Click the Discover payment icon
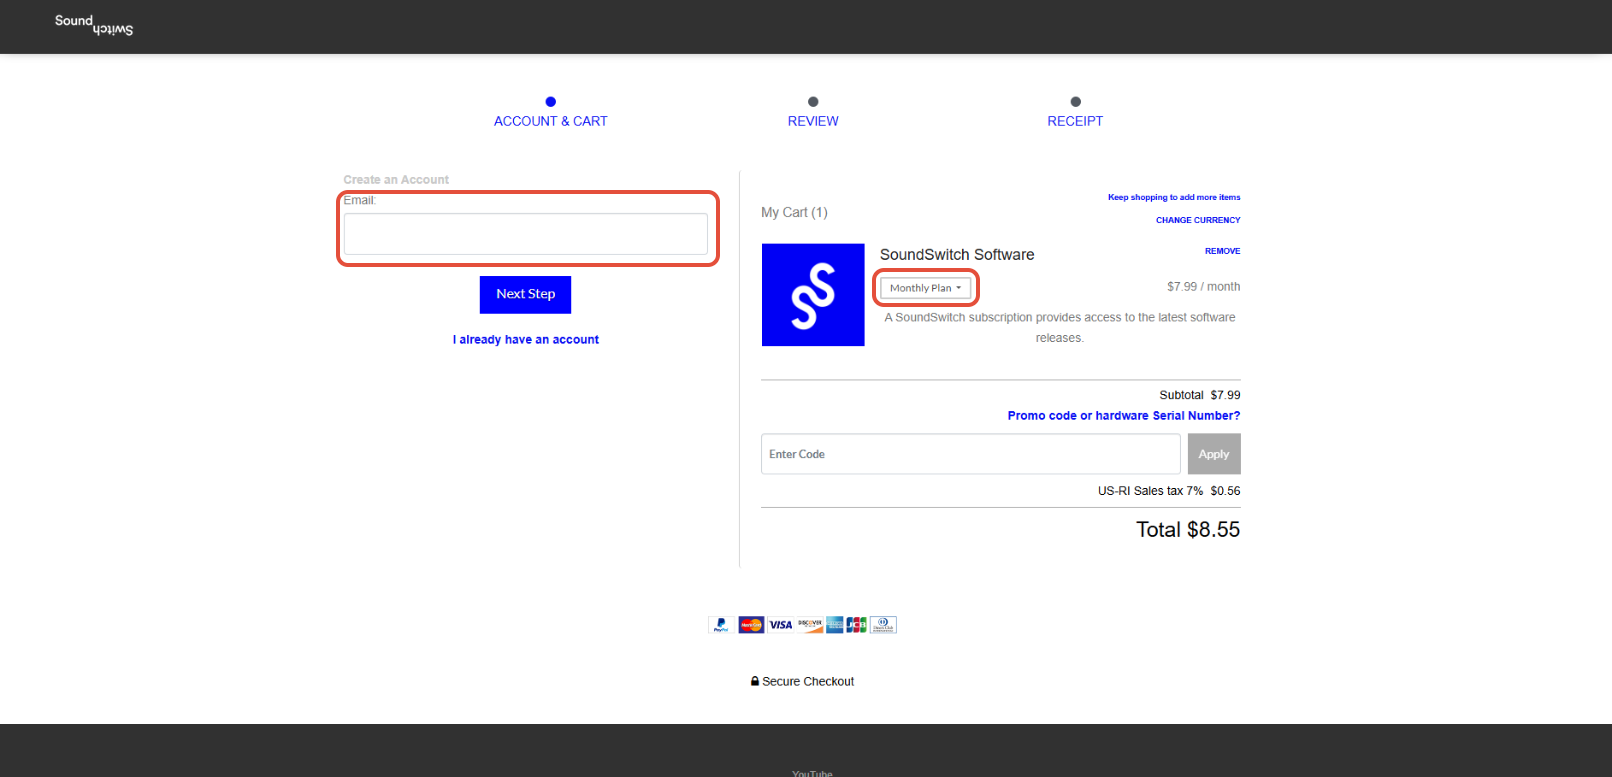This screenshot has height=777, width=1612. click(x=810, y=625)
